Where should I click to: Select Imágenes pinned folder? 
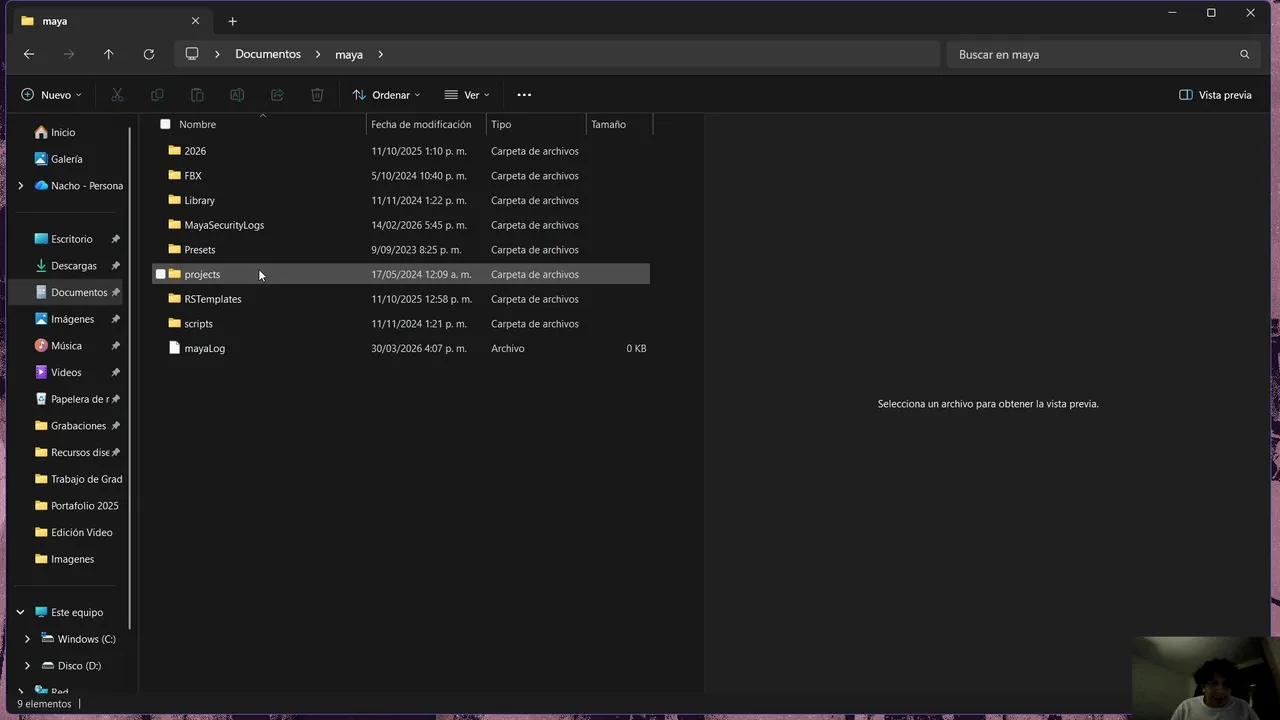72,319
